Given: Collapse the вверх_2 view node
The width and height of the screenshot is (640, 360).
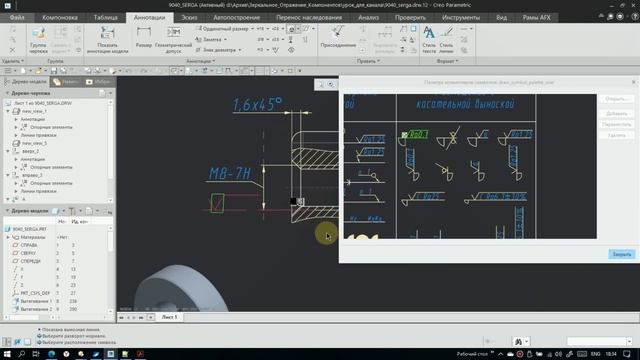Looking at the screenshot, I should 8,151.
